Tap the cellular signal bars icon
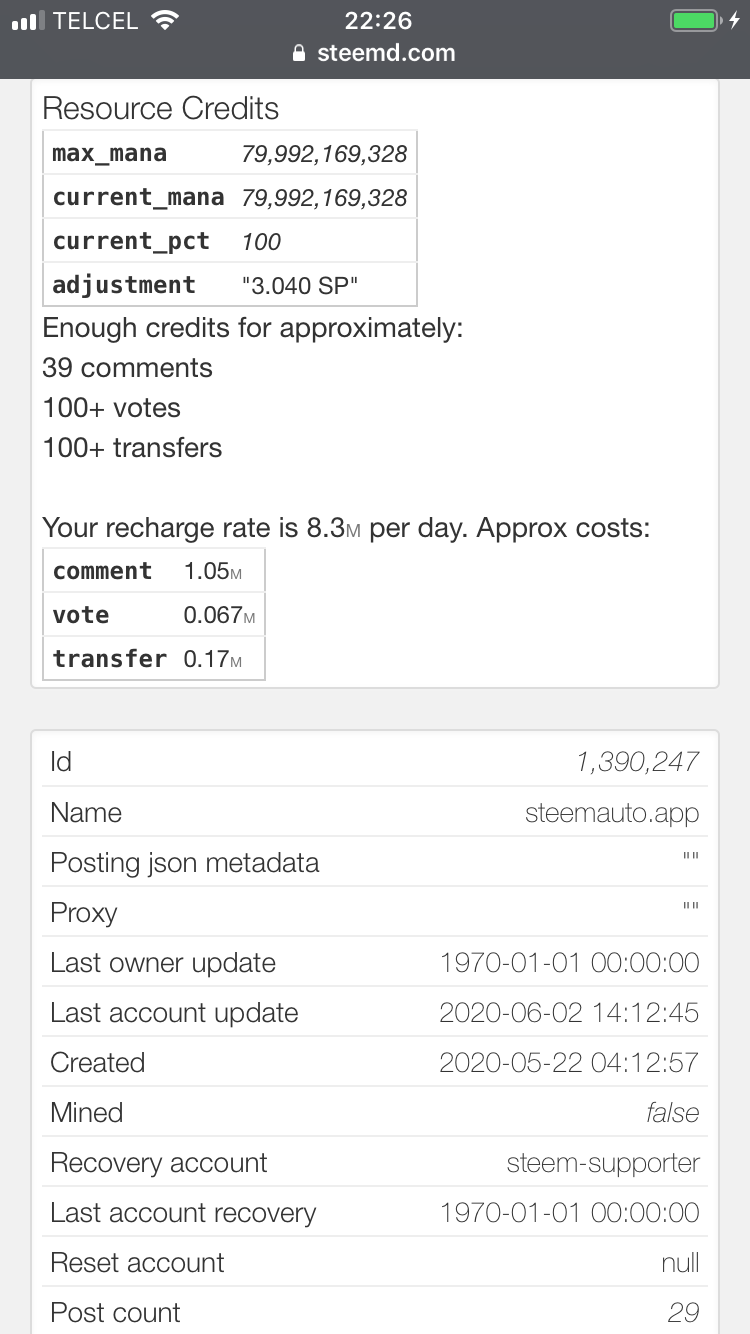The image size is (750, 1334). click(29, 21)
